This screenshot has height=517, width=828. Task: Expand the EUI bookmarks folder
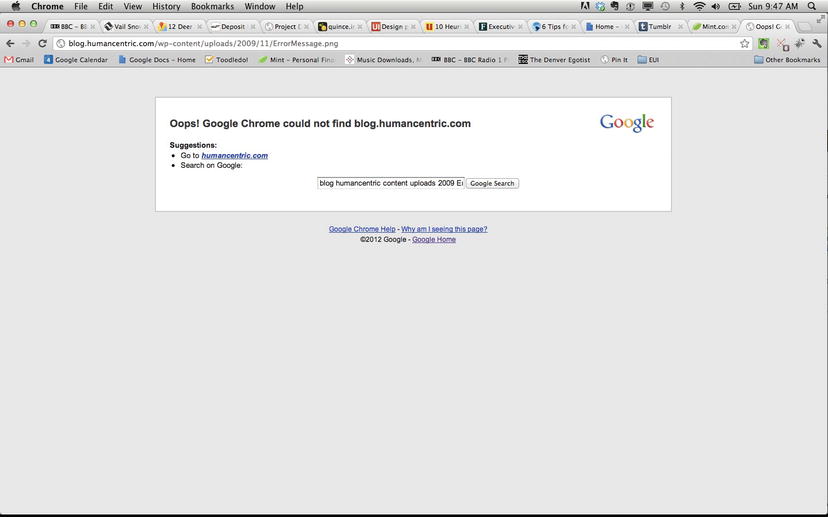coord(648,60)
